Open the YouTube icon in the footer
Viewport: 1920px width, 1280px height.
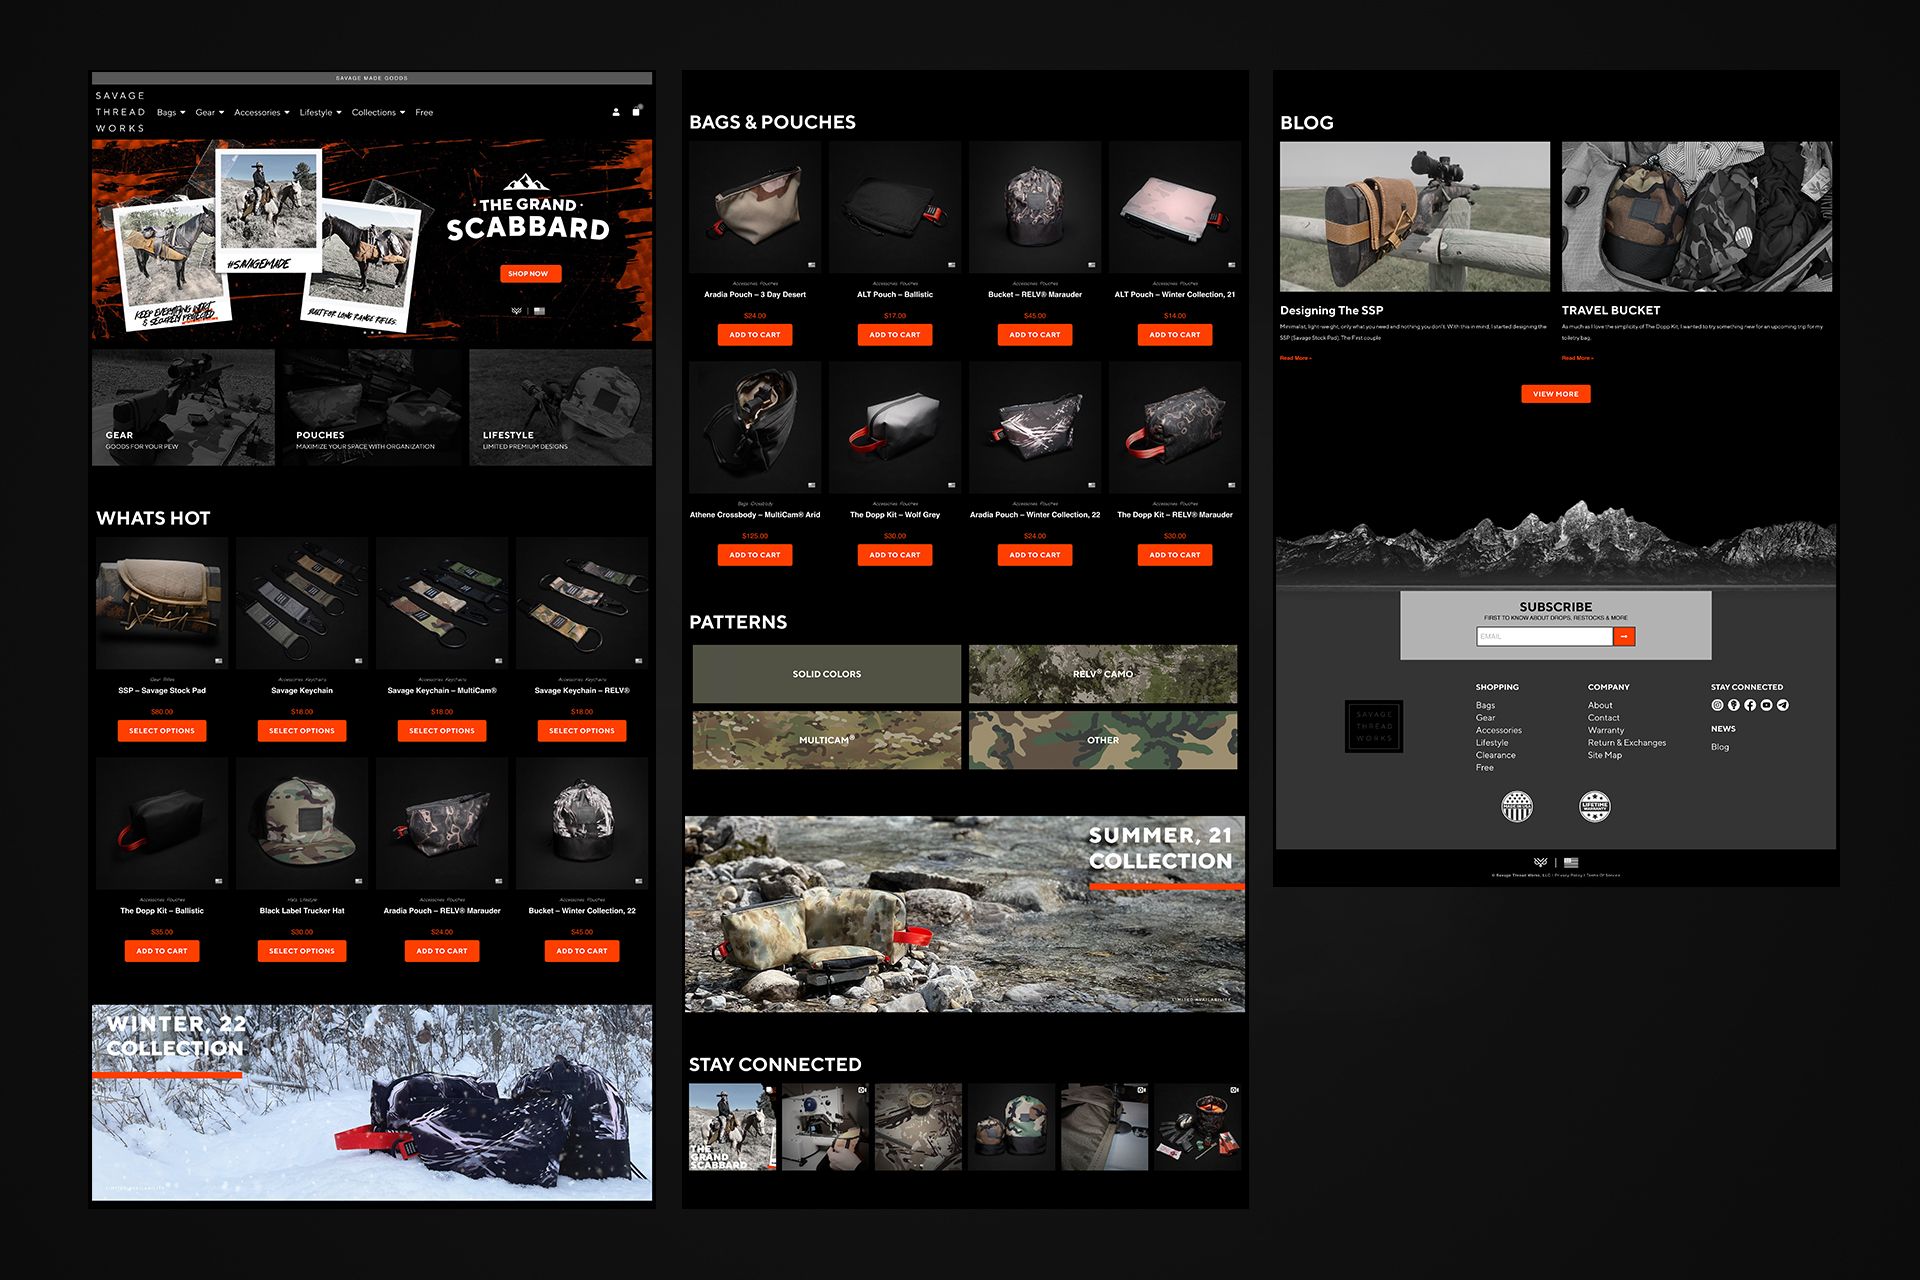tap(1766, 705)
